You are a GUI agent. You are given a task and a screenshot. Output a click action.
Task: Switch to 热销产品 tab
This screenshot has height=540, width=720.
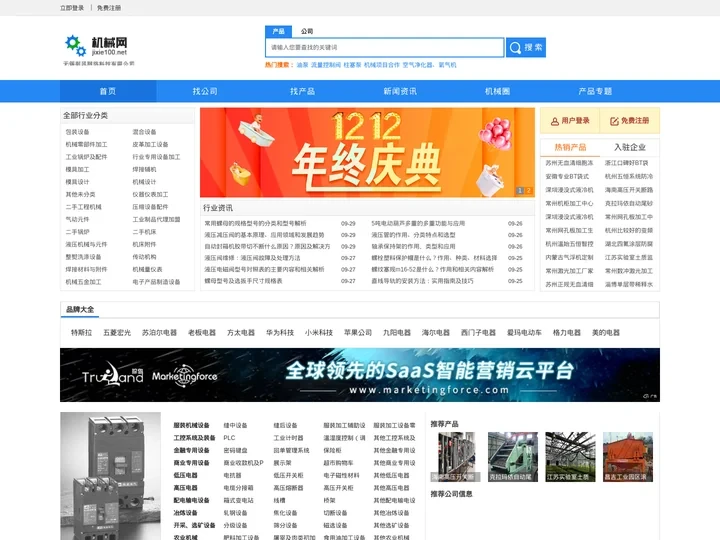[x=570, y=147]
